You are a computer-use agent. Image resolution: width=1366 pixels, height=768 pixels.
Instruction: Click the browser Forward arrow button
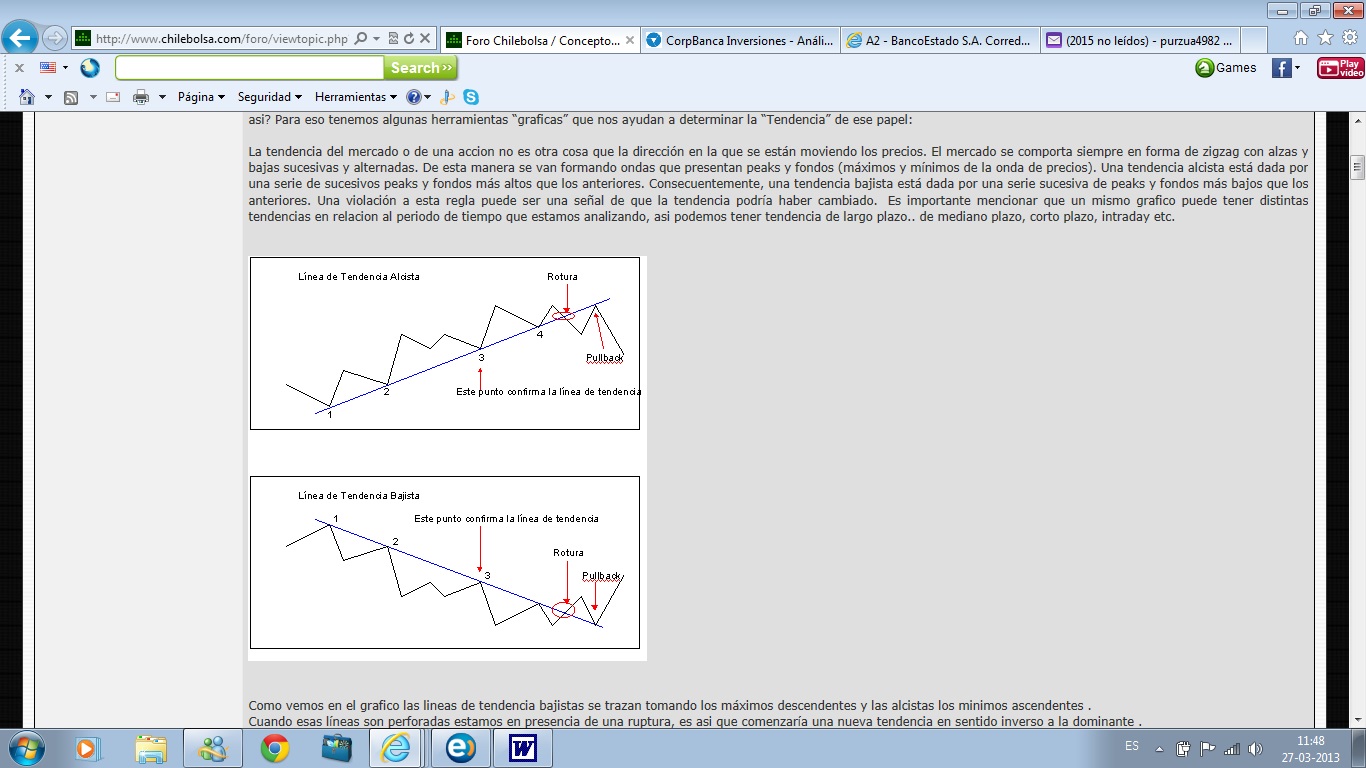pos(54,39)
